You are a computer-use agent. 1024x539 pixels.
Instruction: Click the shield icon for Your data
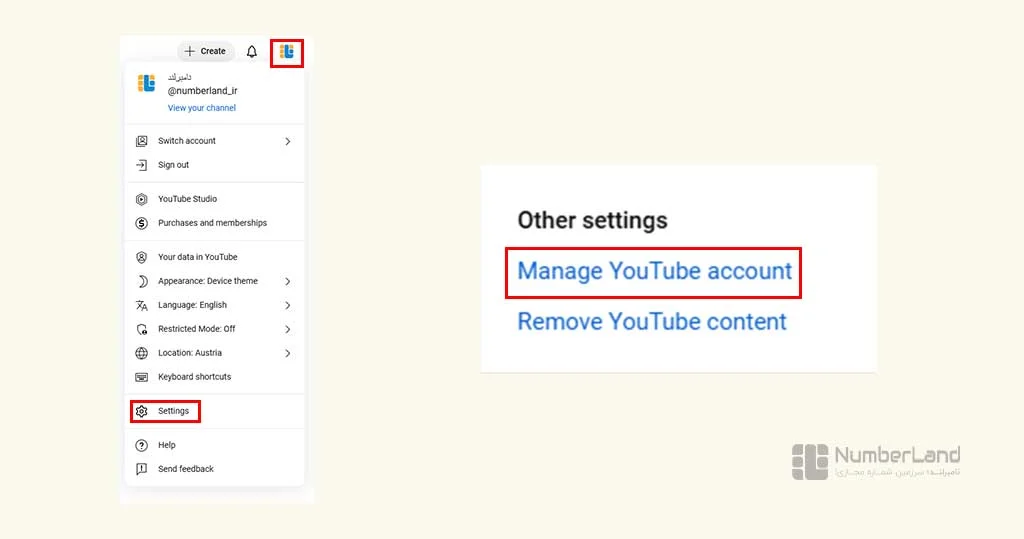(141, 257)
